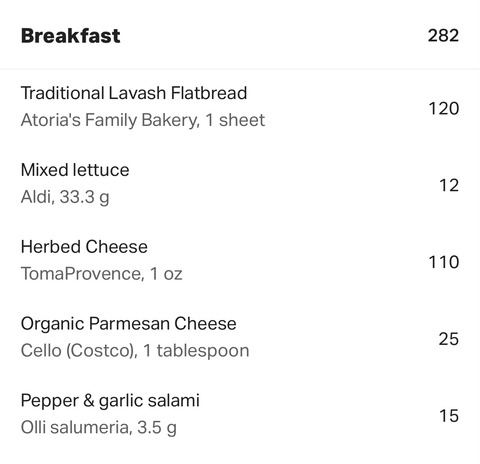Select the 110 calorie value for Herbed Cheese
The height and width of the screenshot is (464, 480).
444,262
